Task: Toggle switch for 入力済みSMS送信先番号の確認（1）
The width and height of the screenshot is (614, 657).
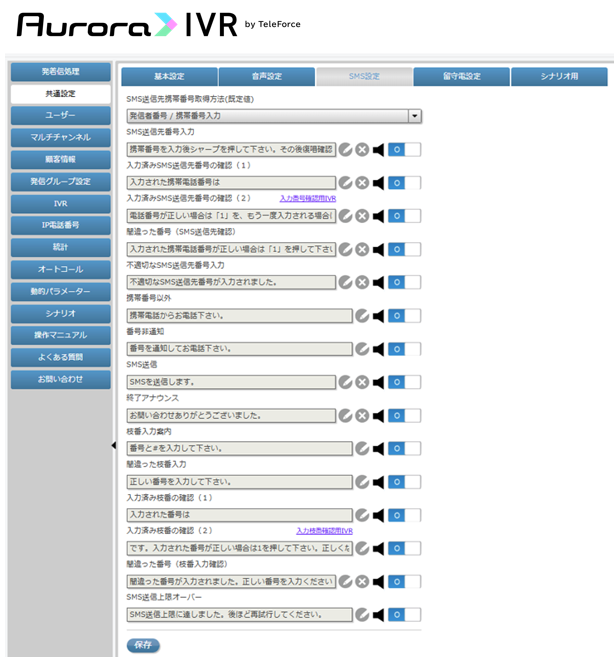Action: 404,183
